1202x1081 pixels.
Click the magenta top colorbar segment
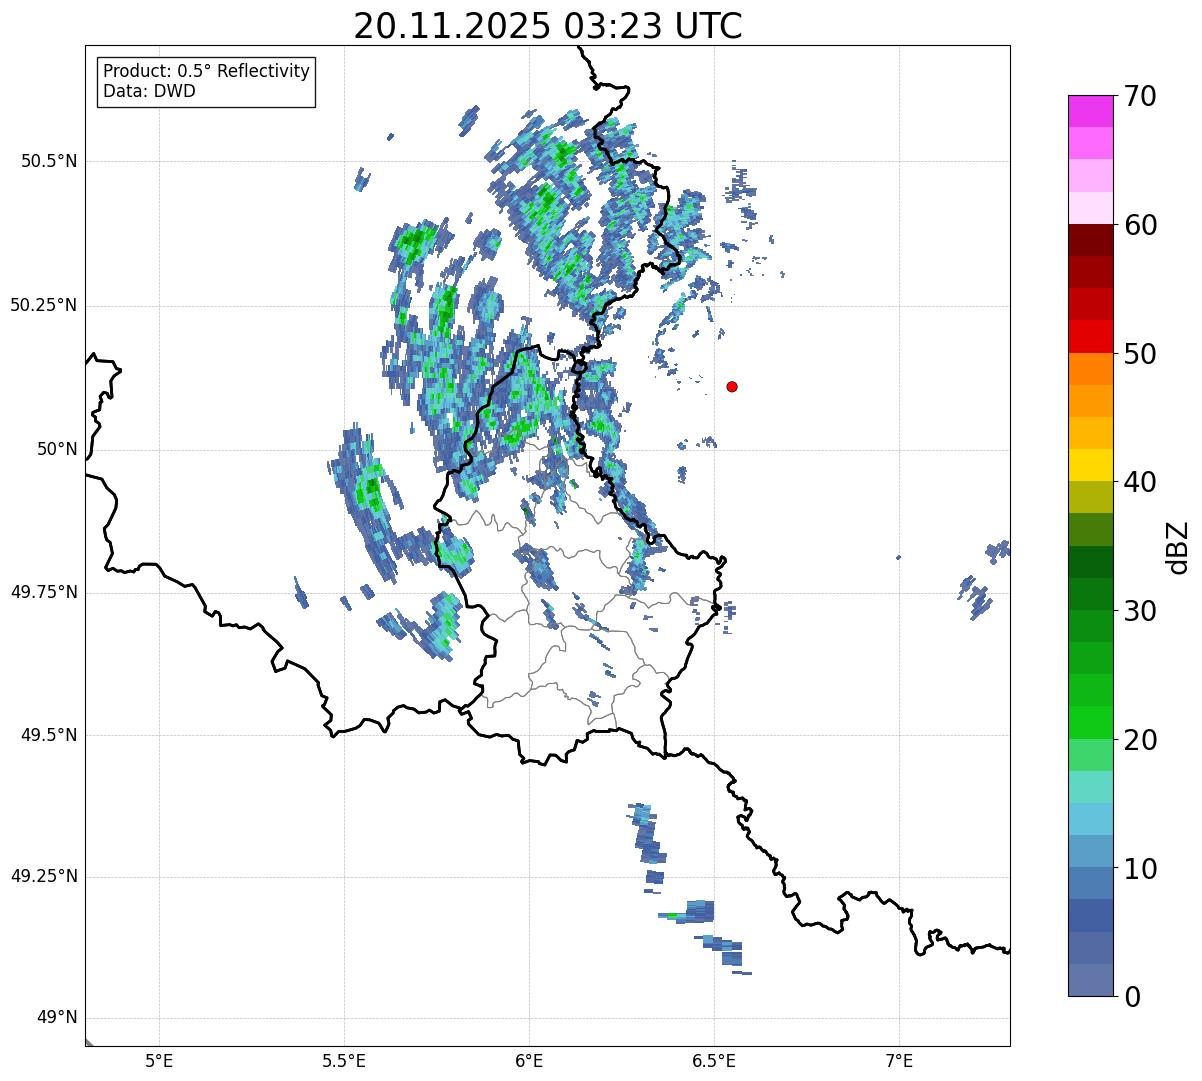coord(1090,111)
